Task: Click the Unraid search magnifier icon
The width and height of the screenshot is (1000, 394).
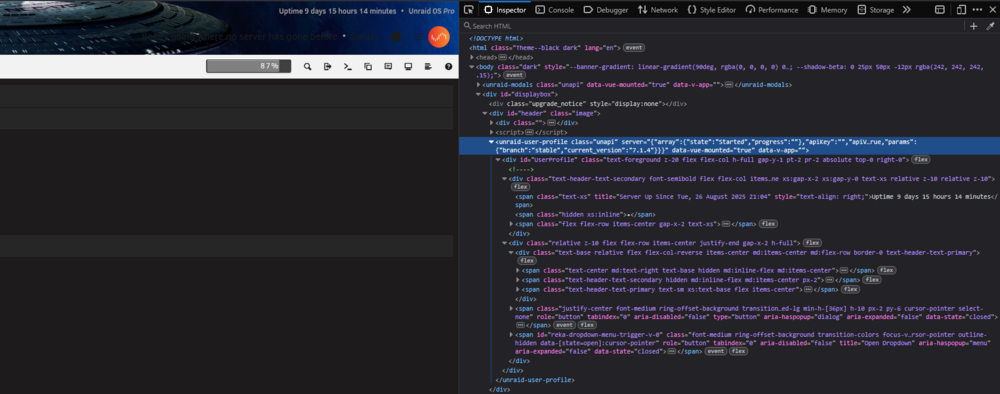Action: pyautogui.click(x=307, y=66)
